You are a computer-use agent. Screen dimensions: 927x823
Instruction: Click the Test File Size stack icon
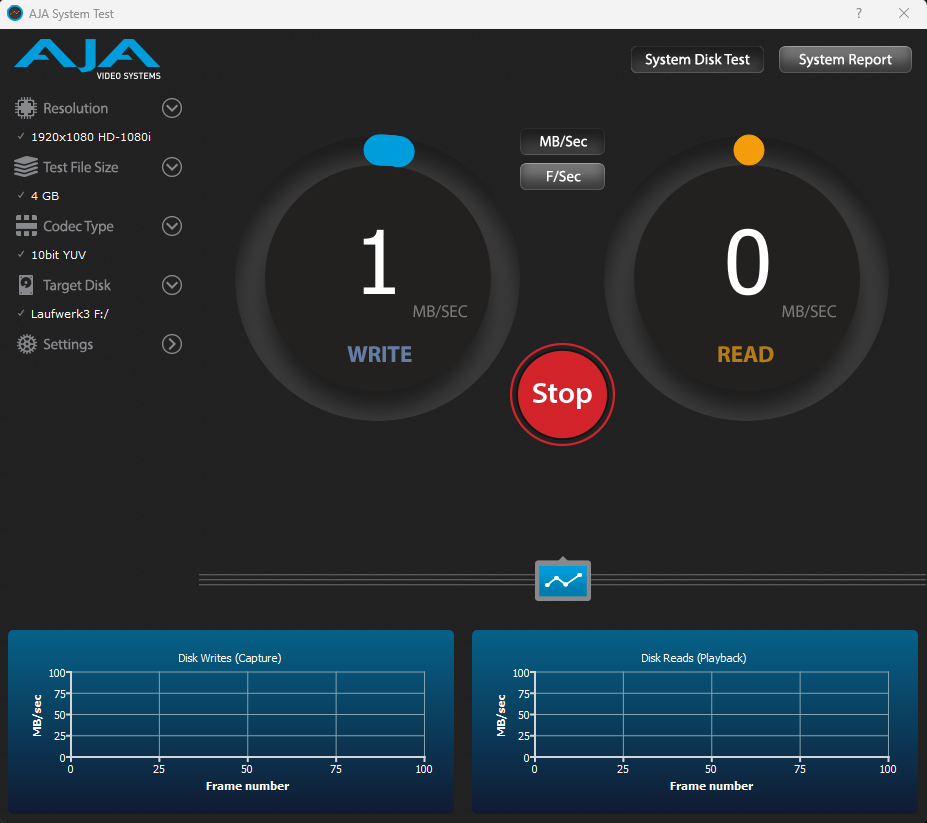(x=25, y=167)
